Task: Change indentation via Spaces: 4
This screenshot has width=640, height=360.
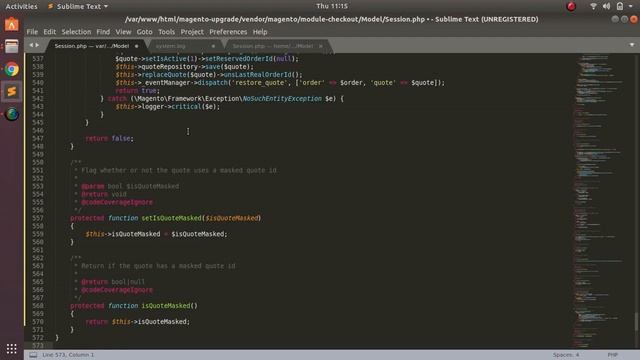Action: pos(566,355)
